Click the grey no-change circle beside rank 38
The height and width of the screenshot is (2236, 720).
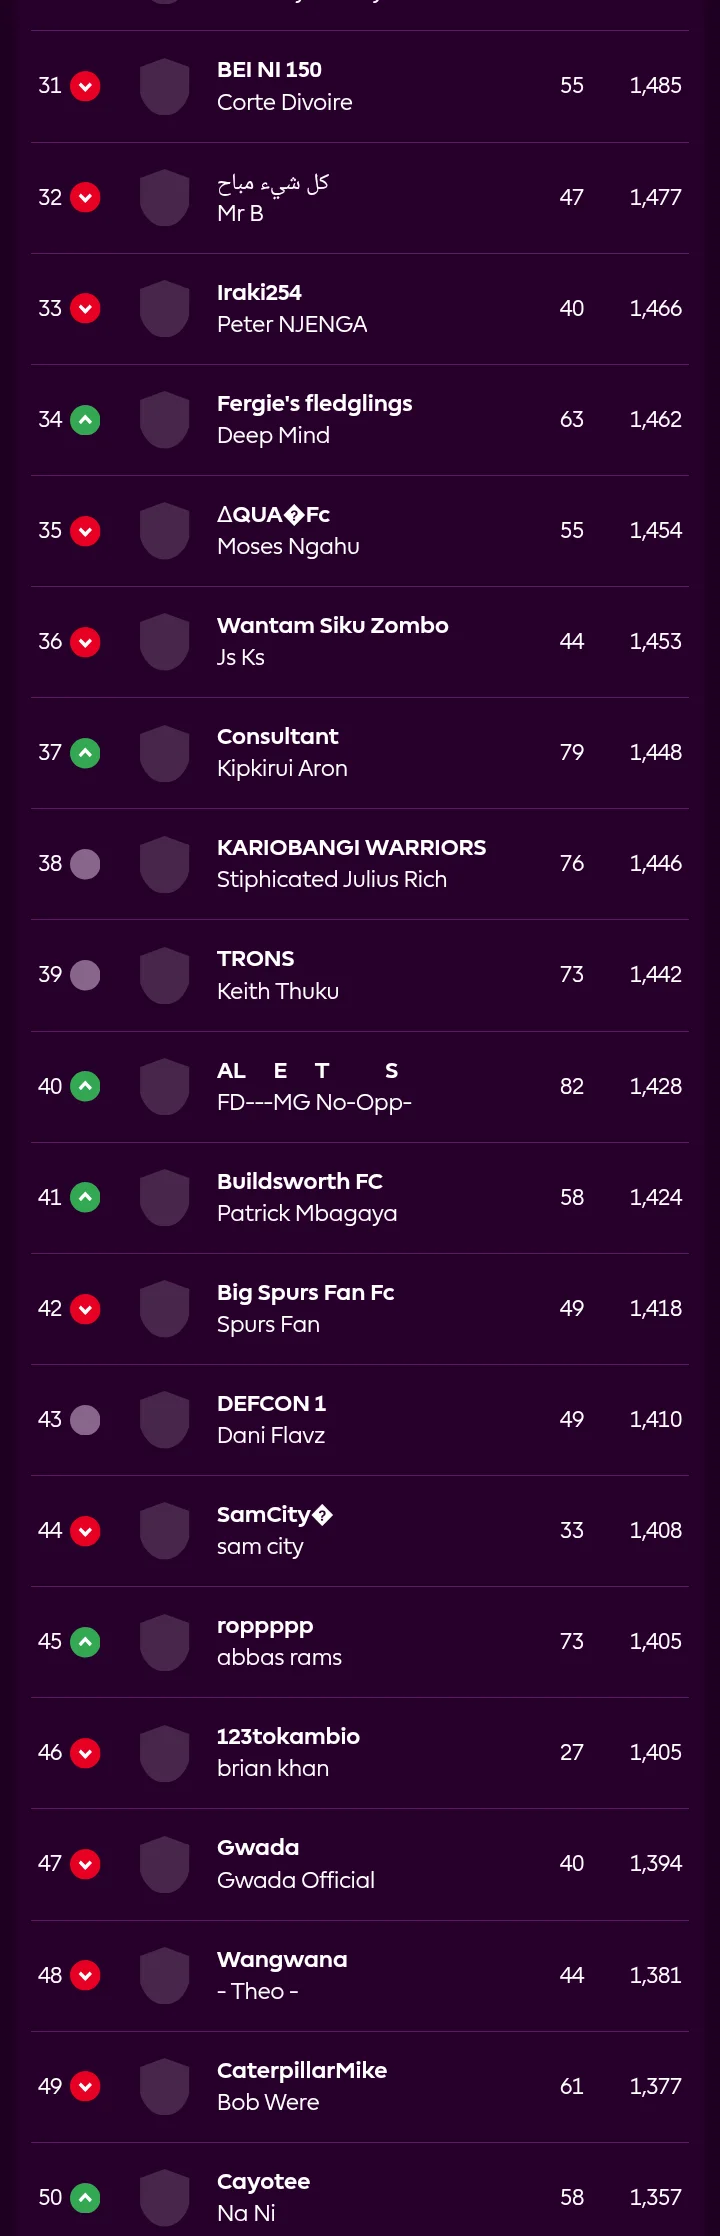point(85,864)
